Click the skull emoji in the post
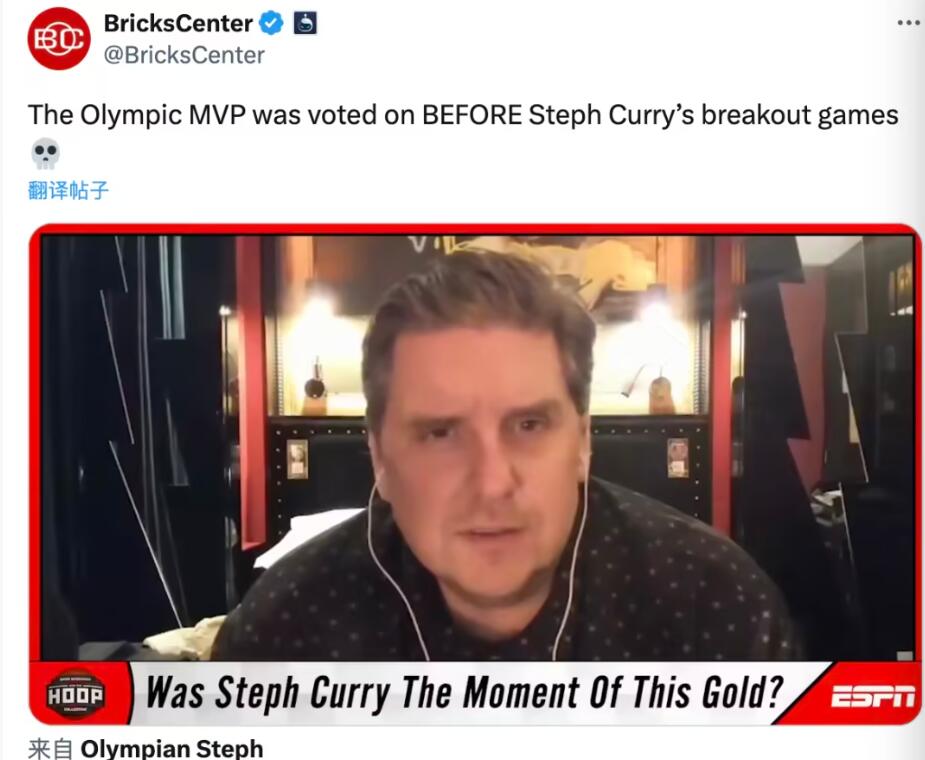 [45, 154]
